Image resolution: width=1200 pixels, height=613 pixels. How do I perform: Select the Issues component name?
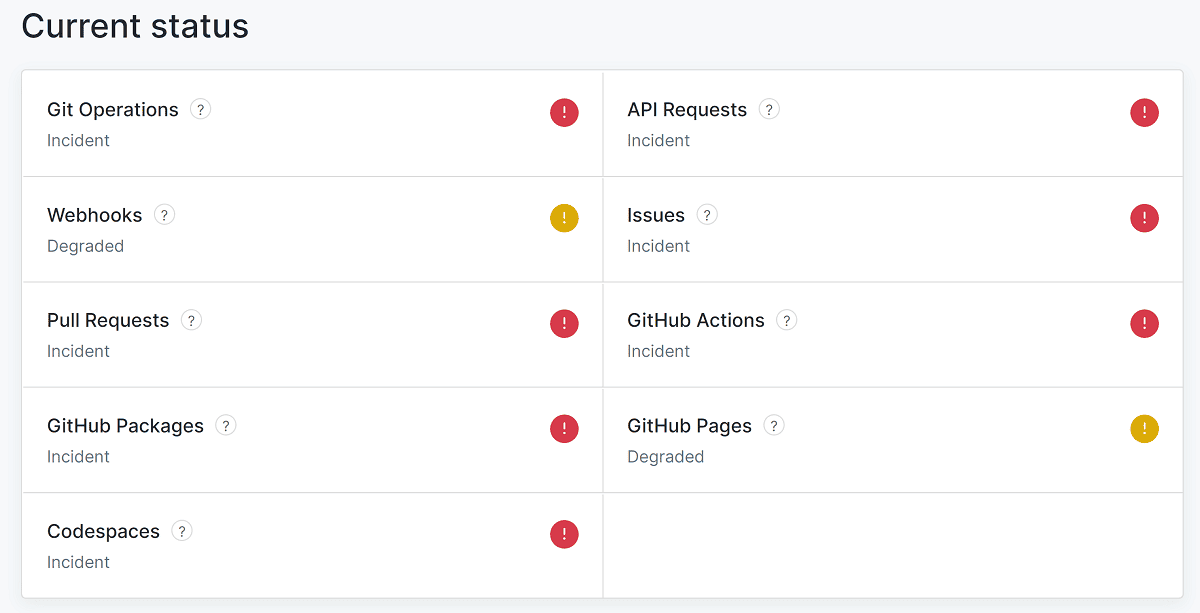tap(656, 215)
